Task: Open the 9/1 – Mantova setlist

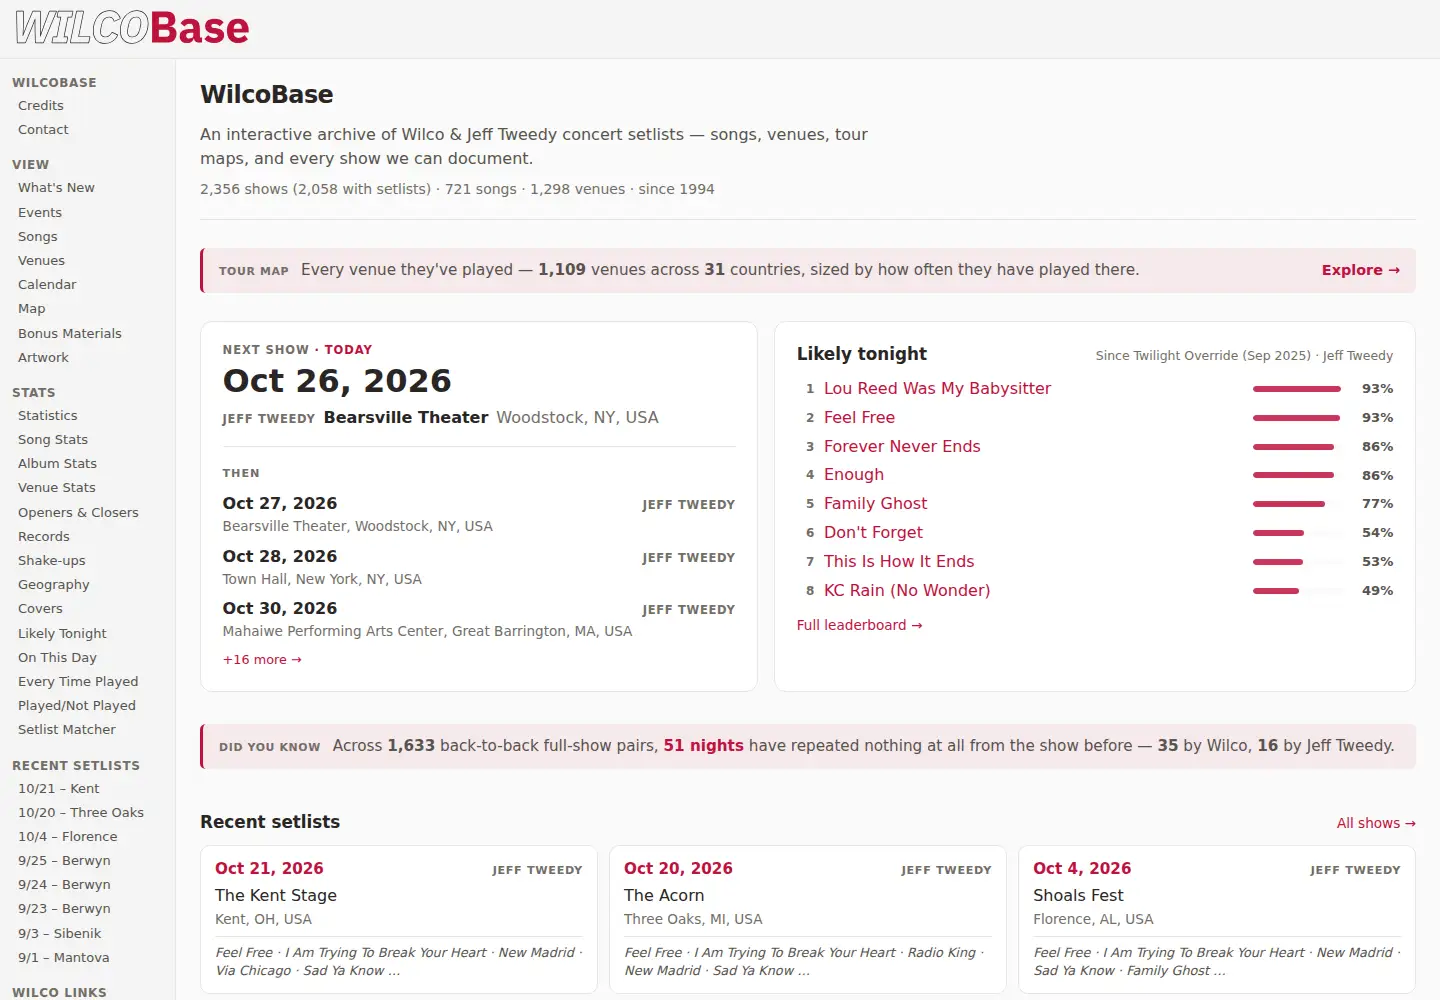Action: pos(64,958)
